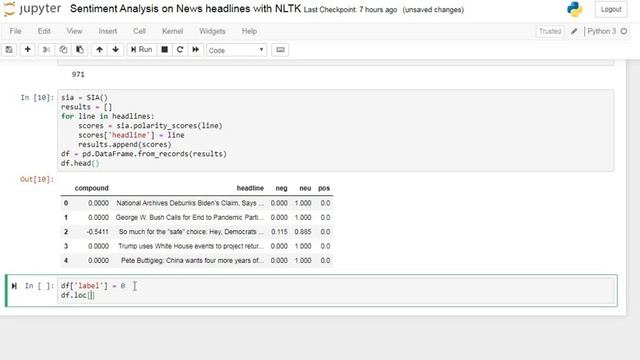This screenshot has width=640, height=360.
Task: Insert cell below with plus icon
Action: pyautogui.click(x=27, y=50)
